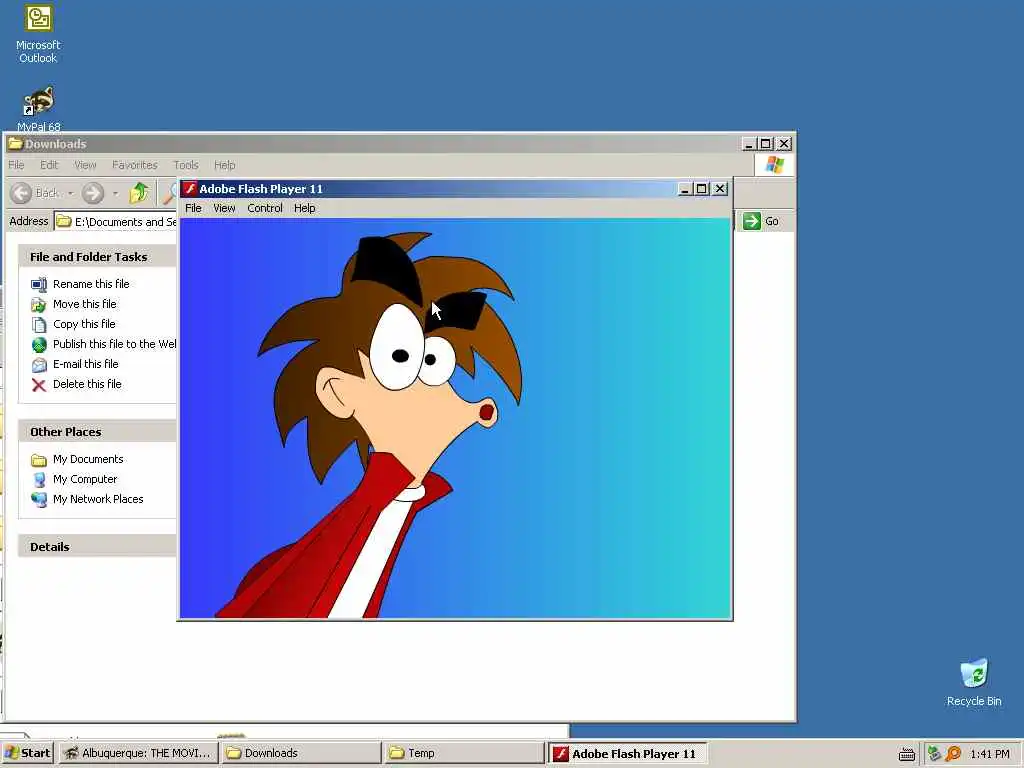The image size is (1024, 768).
Task: Click the Flash Player title bar icon
Action: (189, 189)
